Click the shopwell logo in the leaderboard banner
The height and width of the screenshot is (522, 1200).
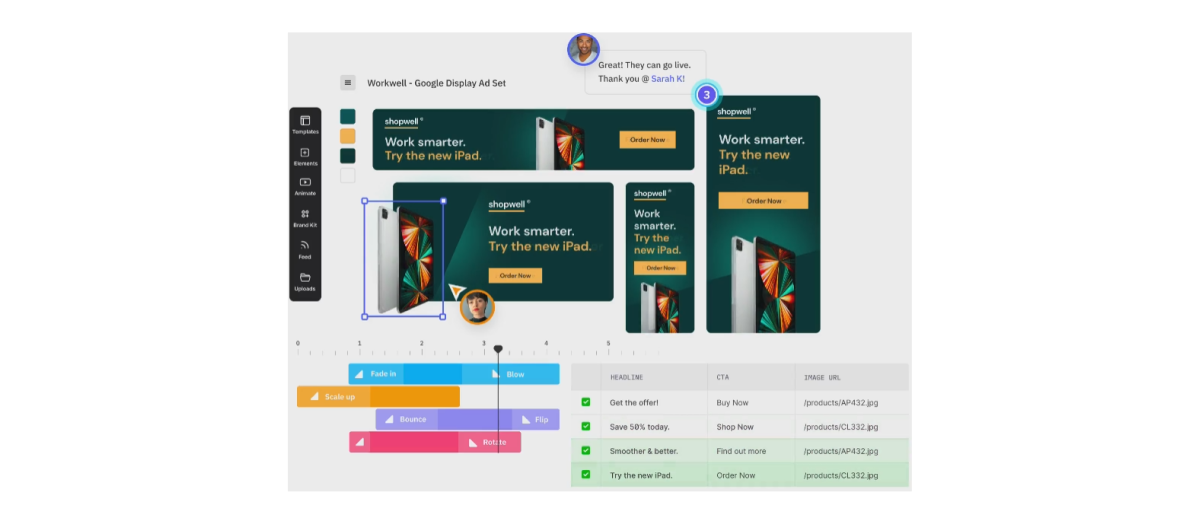click(402, 123)
